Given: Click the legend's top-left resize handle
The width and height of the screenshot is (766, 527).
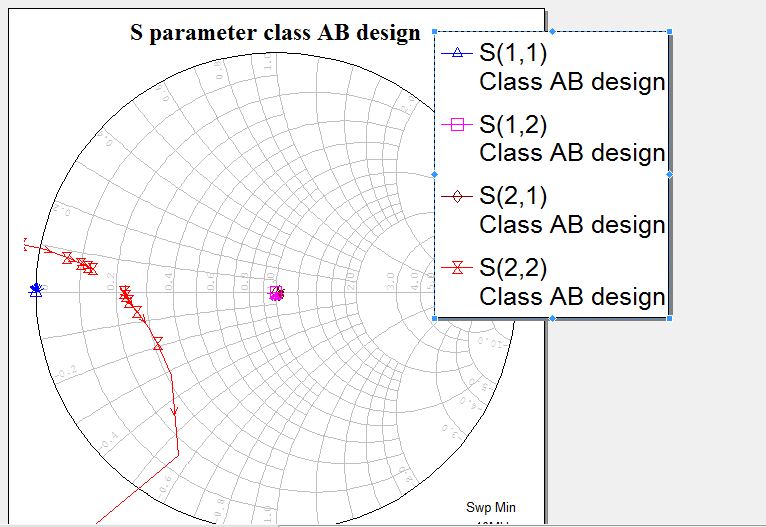Looking at the screenshot, I should pos(435,32).
